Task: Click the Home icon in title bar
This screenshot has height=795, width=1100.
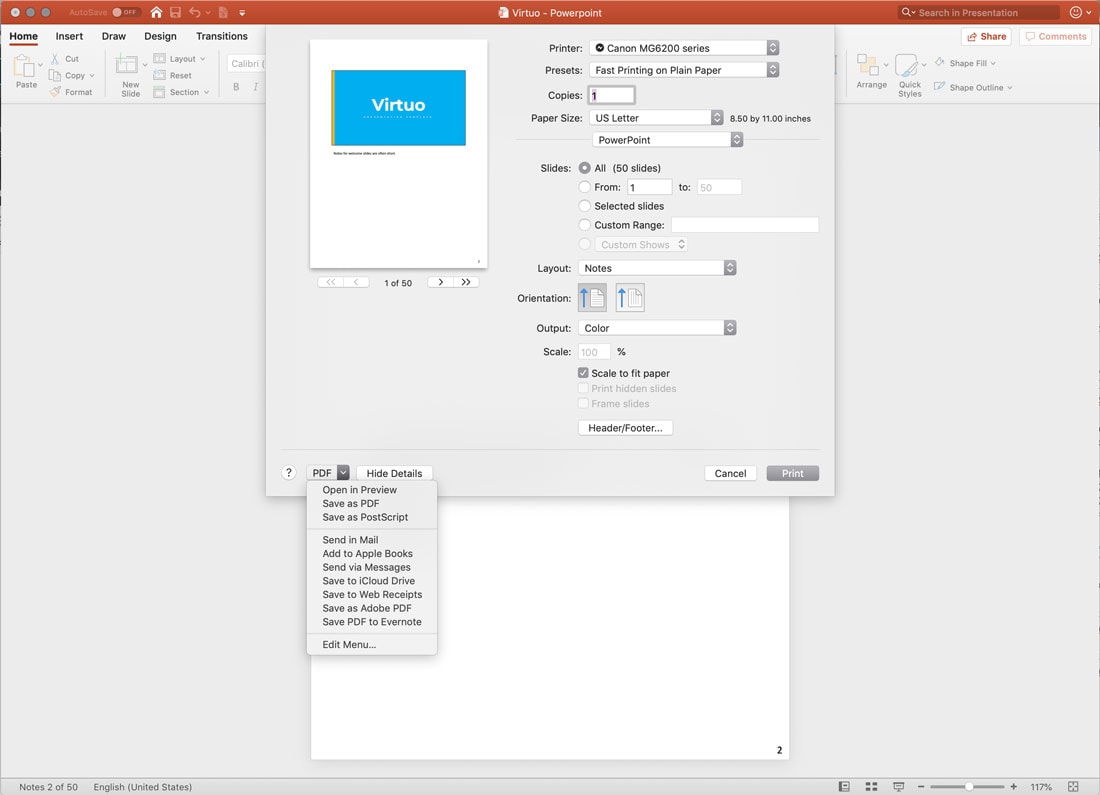Action: pyautogui.click(x=156, y=12)
